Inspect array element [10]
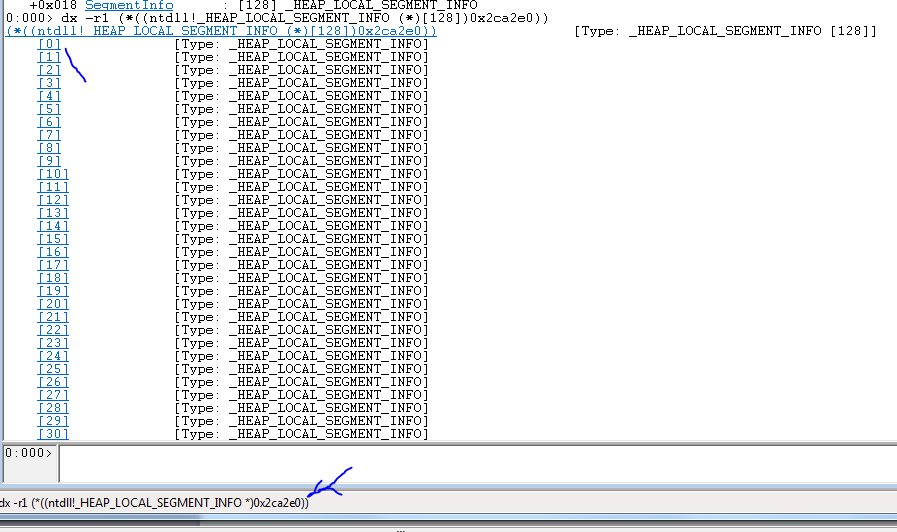This screenshot has height=532, width=897. (x=53, y=174)
